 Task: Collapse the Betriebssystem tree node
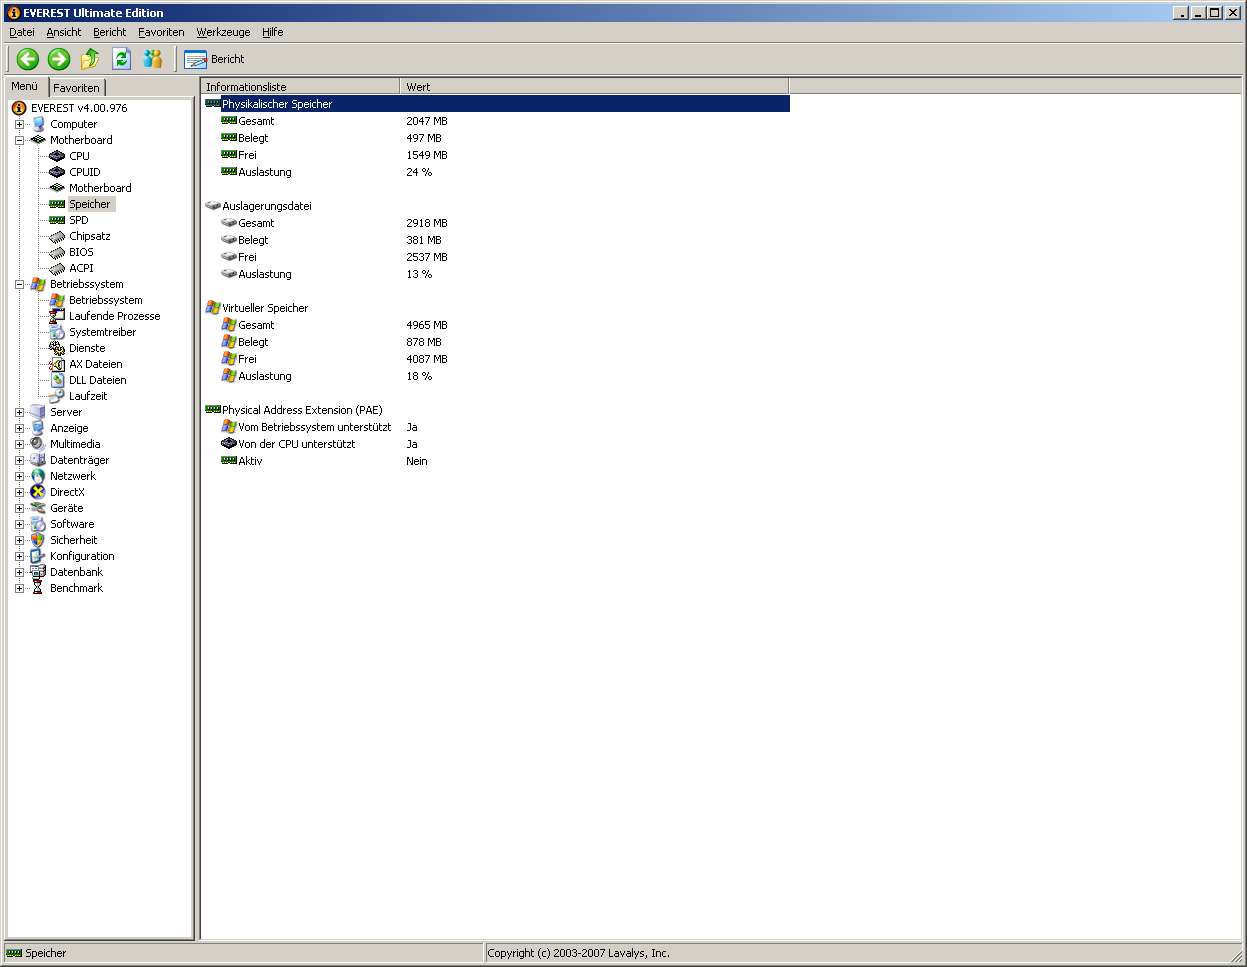point(19,284)
